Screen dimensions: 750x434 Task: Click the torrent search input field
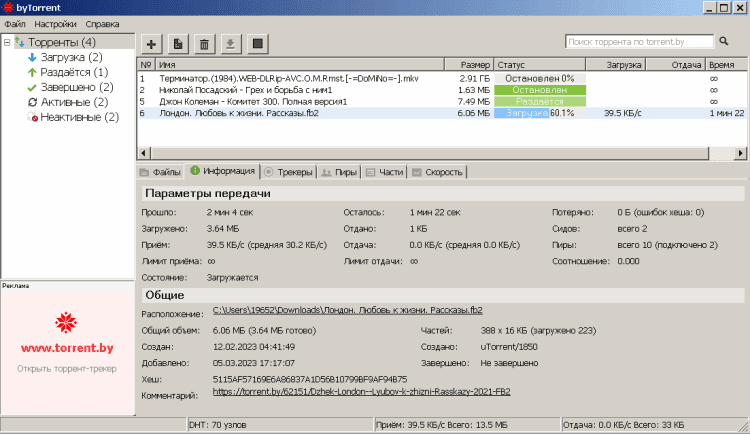click(638, 41)
